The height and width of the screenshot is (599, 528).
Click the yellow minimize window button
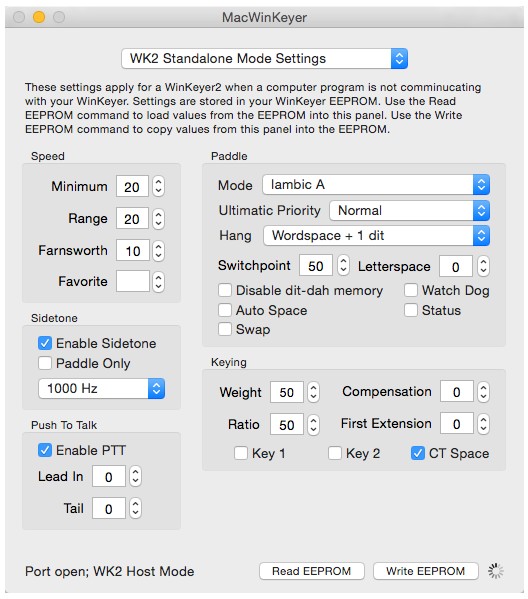[x=39, y=17]
